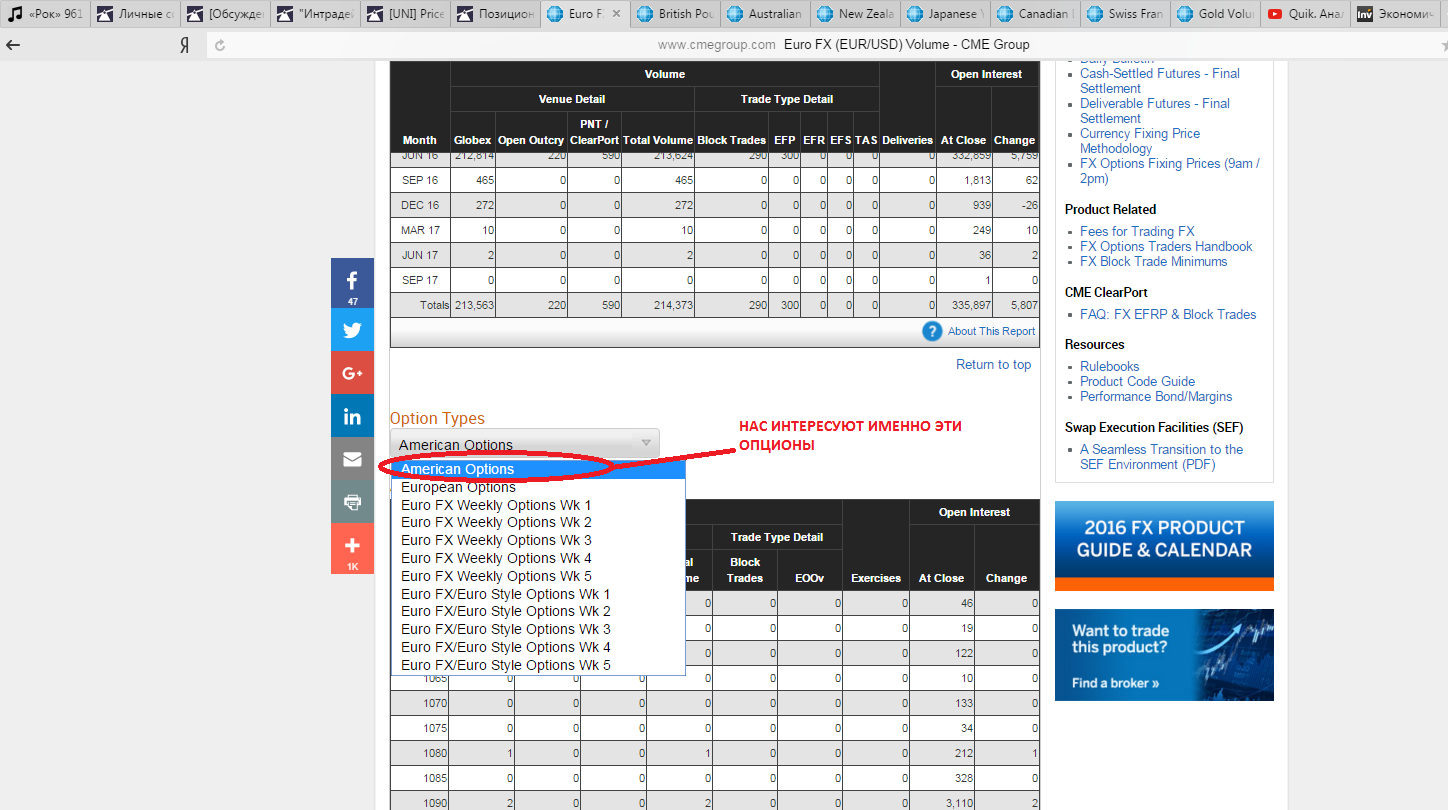Switch to the «Рок» 961 music tab
1448x810 pixels.
pos(45,14)
